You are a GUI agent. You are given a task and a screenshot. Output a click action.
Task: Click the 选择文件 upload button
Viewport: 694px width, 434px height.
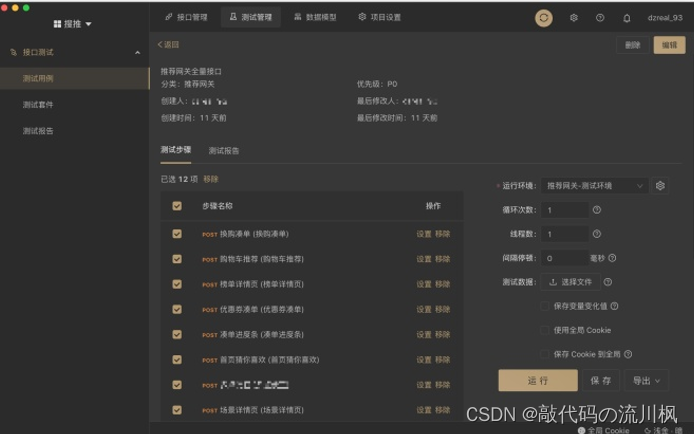[x=571, y=282]
